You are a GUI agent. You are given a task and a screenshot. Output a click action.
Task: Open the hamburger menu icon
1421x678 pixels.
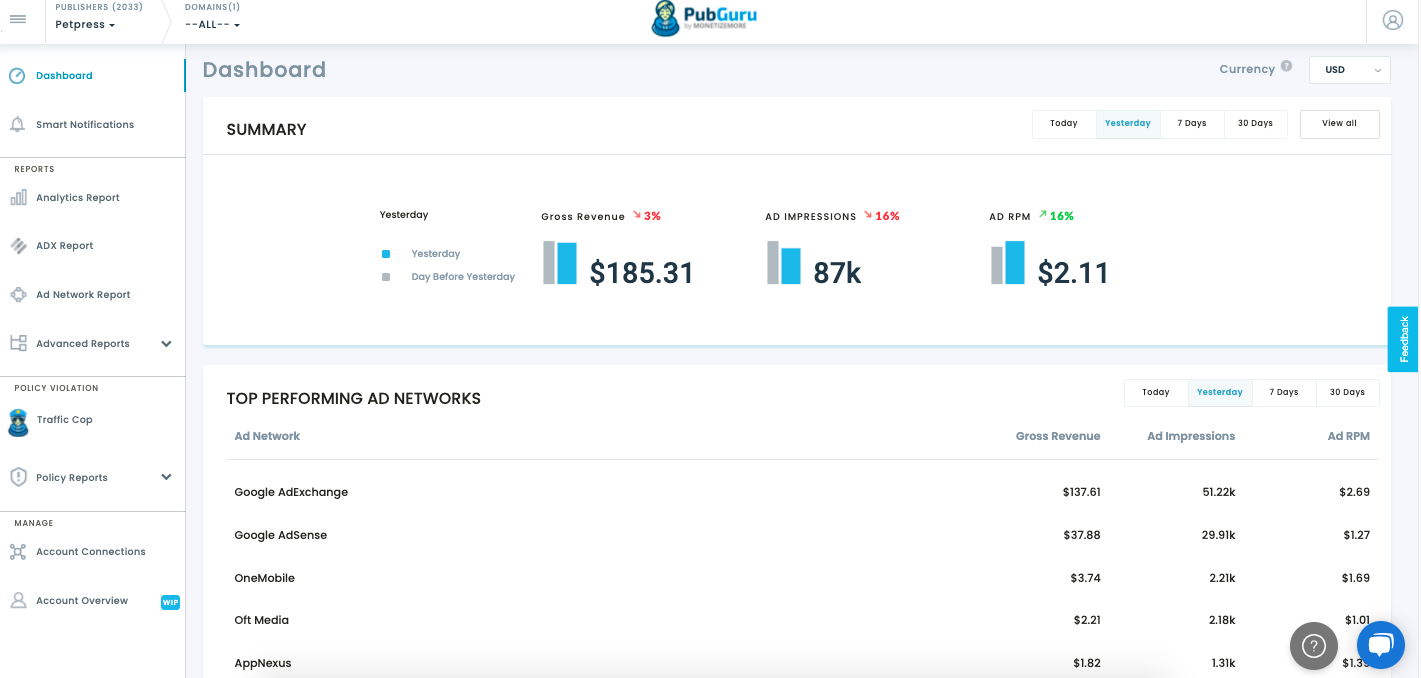[18, 19]
